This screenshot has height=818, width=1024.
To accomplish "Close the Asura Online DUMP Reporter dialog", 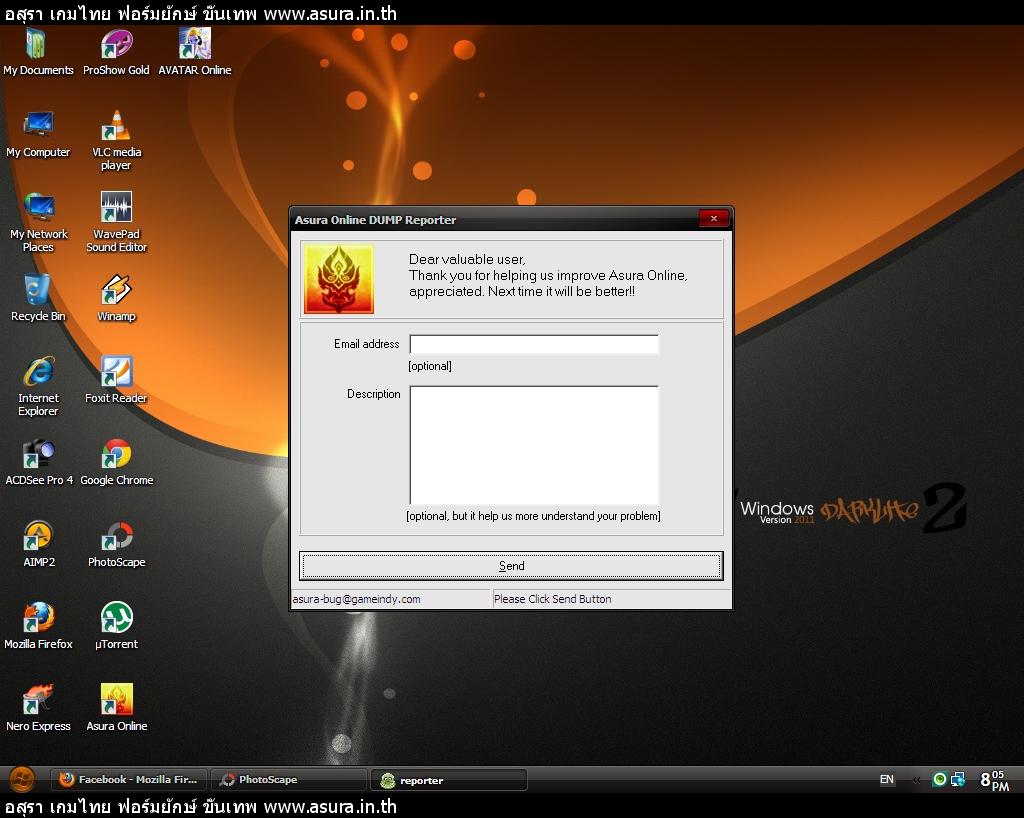I will pos(714,219).
